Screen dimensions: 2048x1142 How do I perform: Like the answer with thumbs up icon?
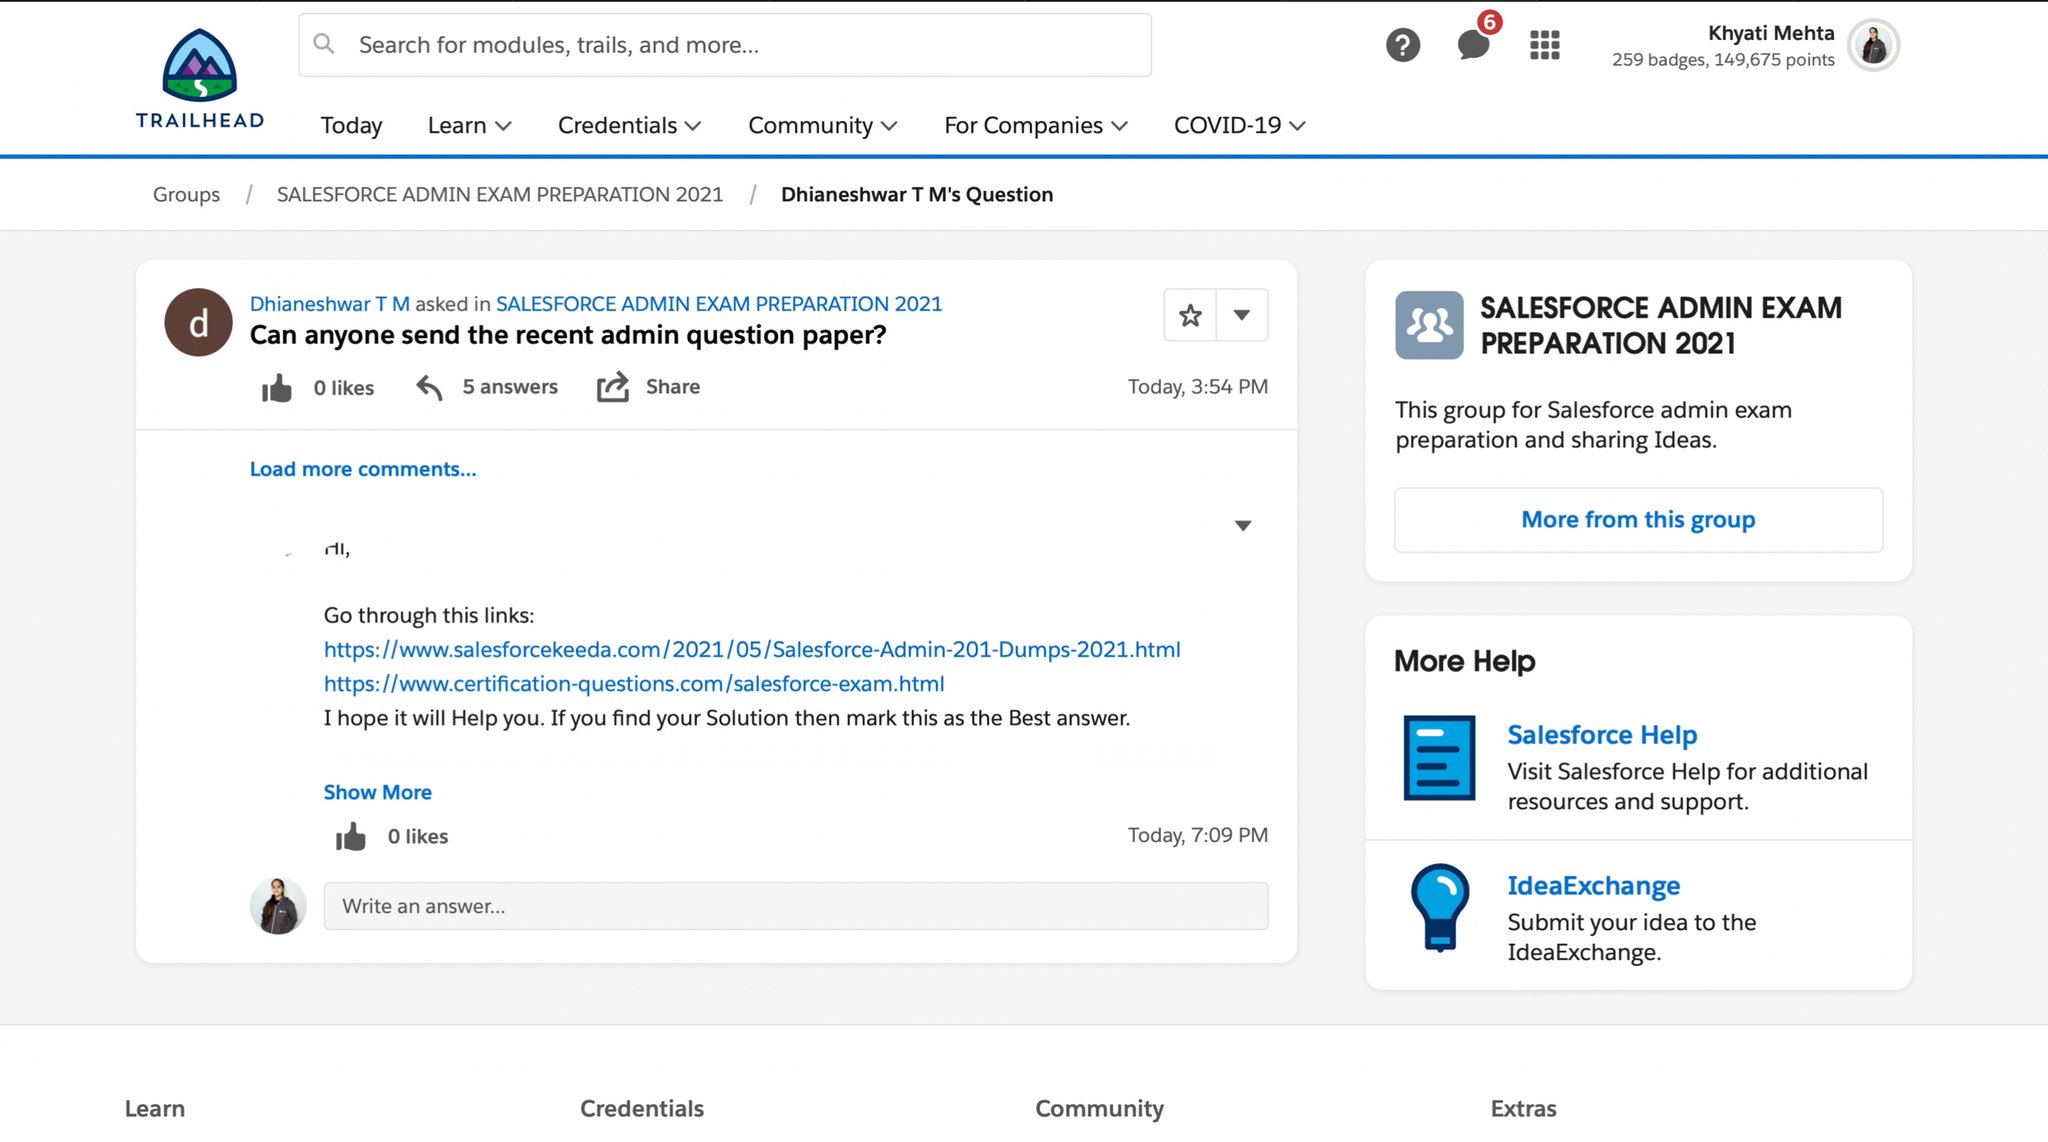click(351, 837)
